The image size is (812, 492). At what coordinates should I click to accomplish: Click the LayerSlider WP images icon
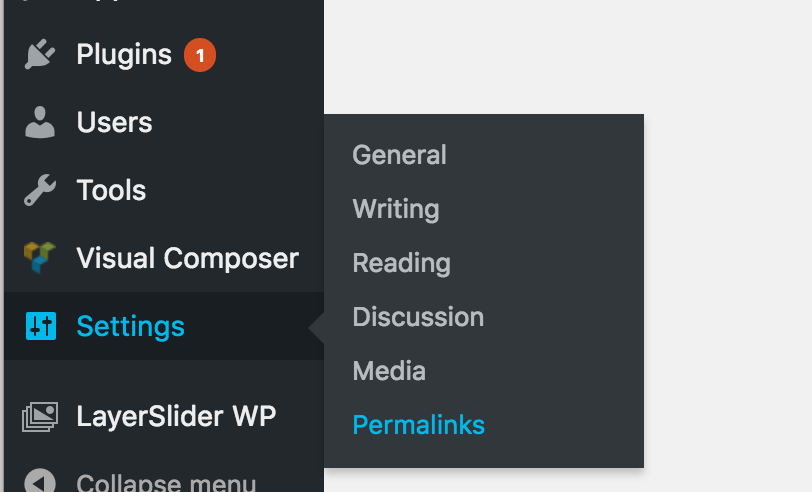(40, 416)
